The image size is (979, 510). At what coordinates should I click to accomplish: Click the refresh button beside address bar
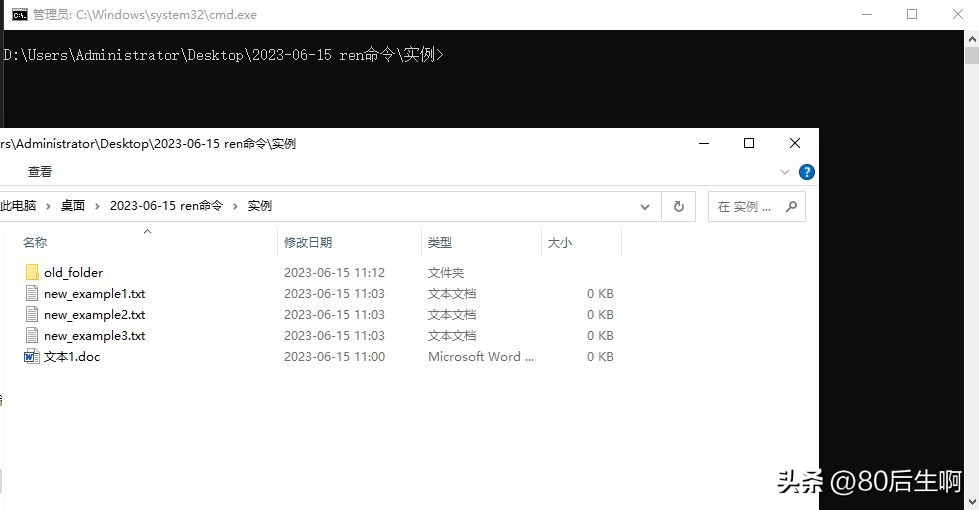pyautogui.click(x=679, y=207)
